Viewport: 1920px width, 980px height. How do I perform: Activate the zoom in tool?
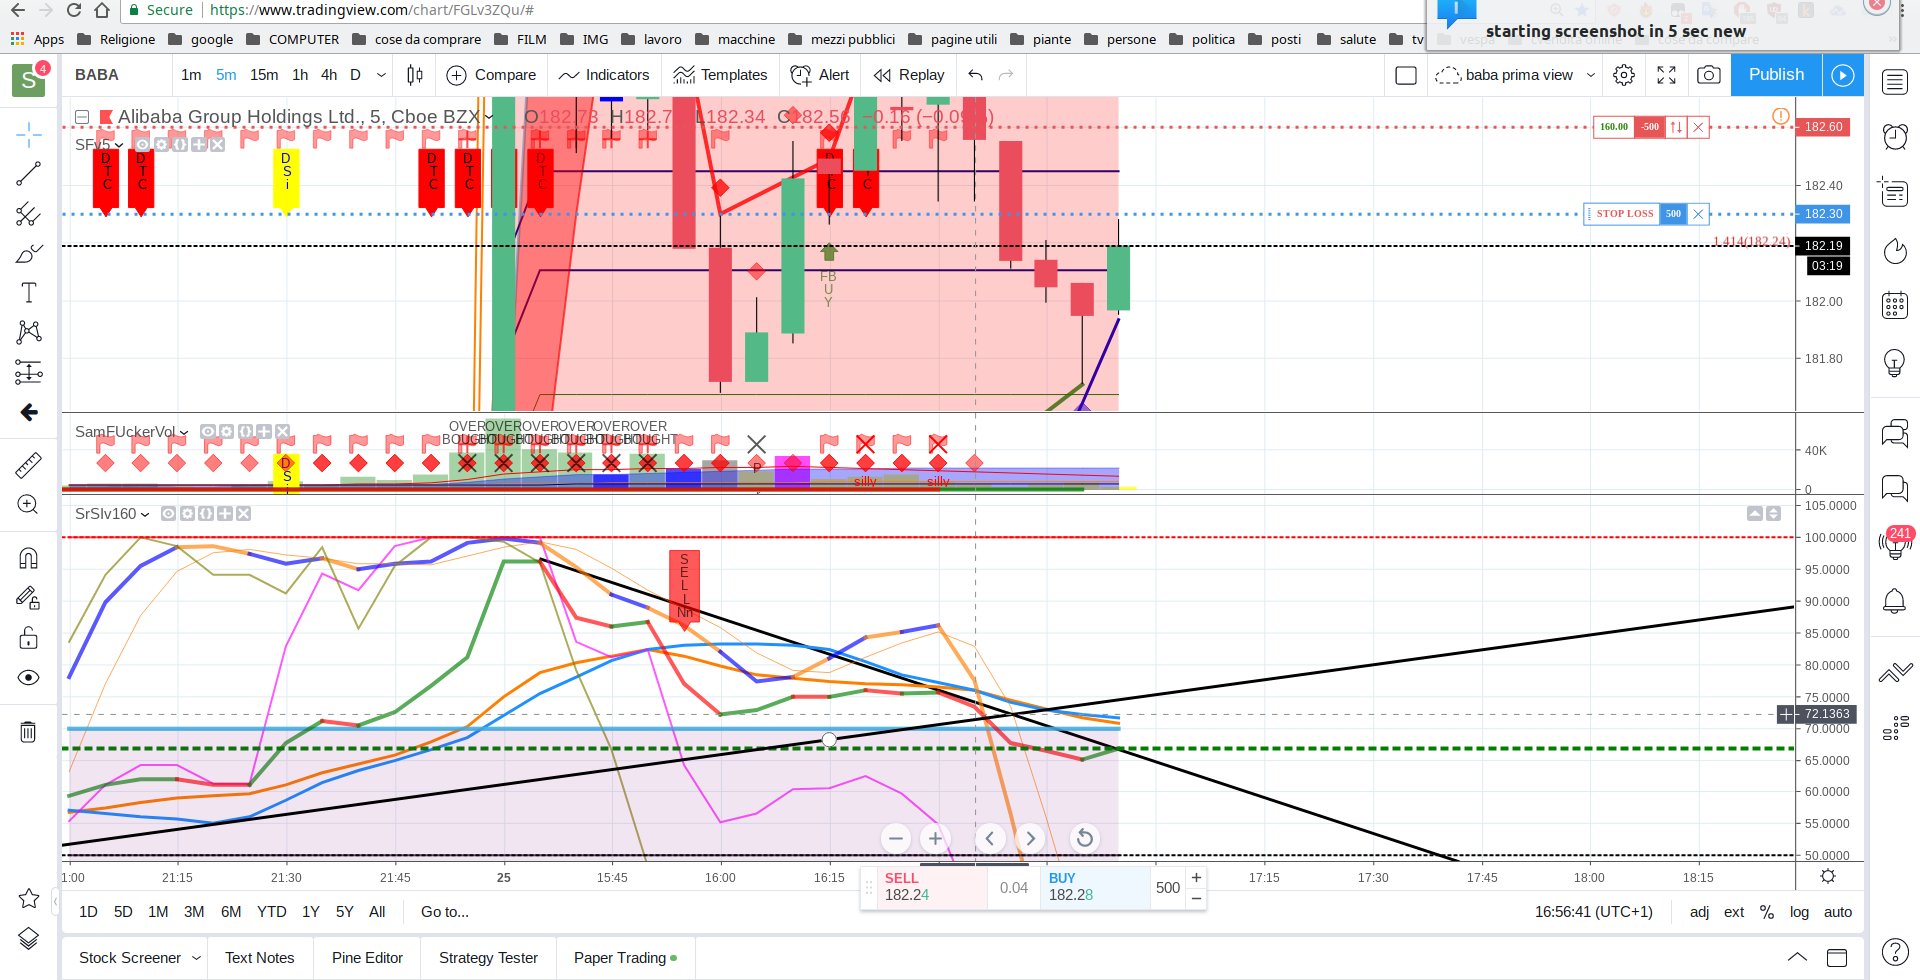28,505
